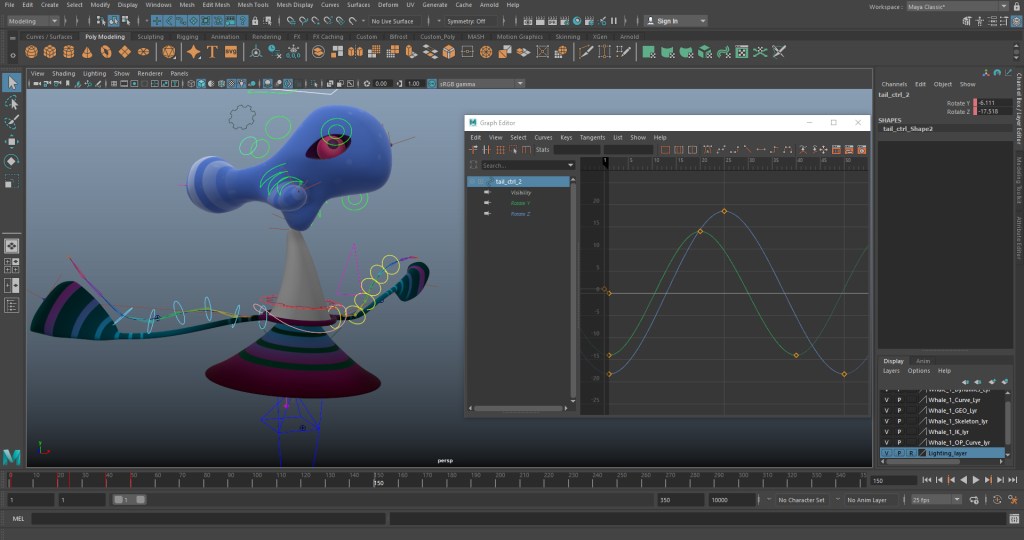This screenshot has height=540, width=1024.
Task: Click the Graph Editor search field
Action: click(x=525, y=165)
